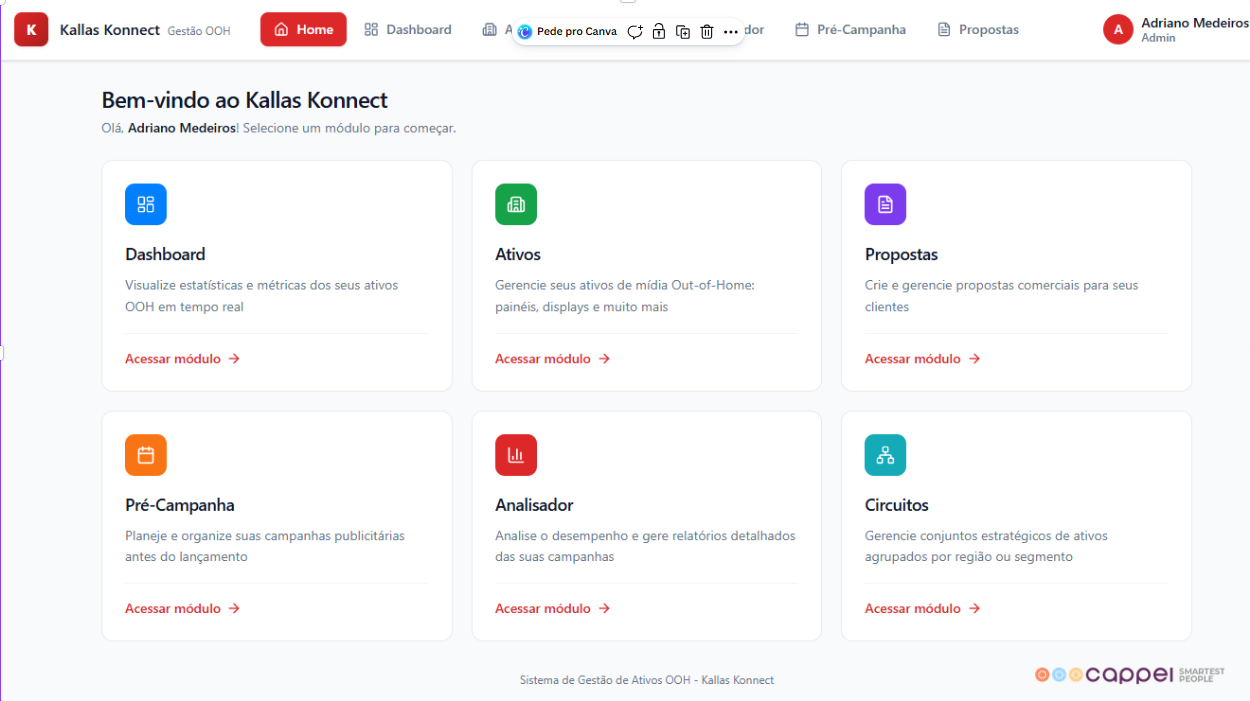Click the trash icon in floating toolbar
This screenshot has width=1250, height=701.
707,32
